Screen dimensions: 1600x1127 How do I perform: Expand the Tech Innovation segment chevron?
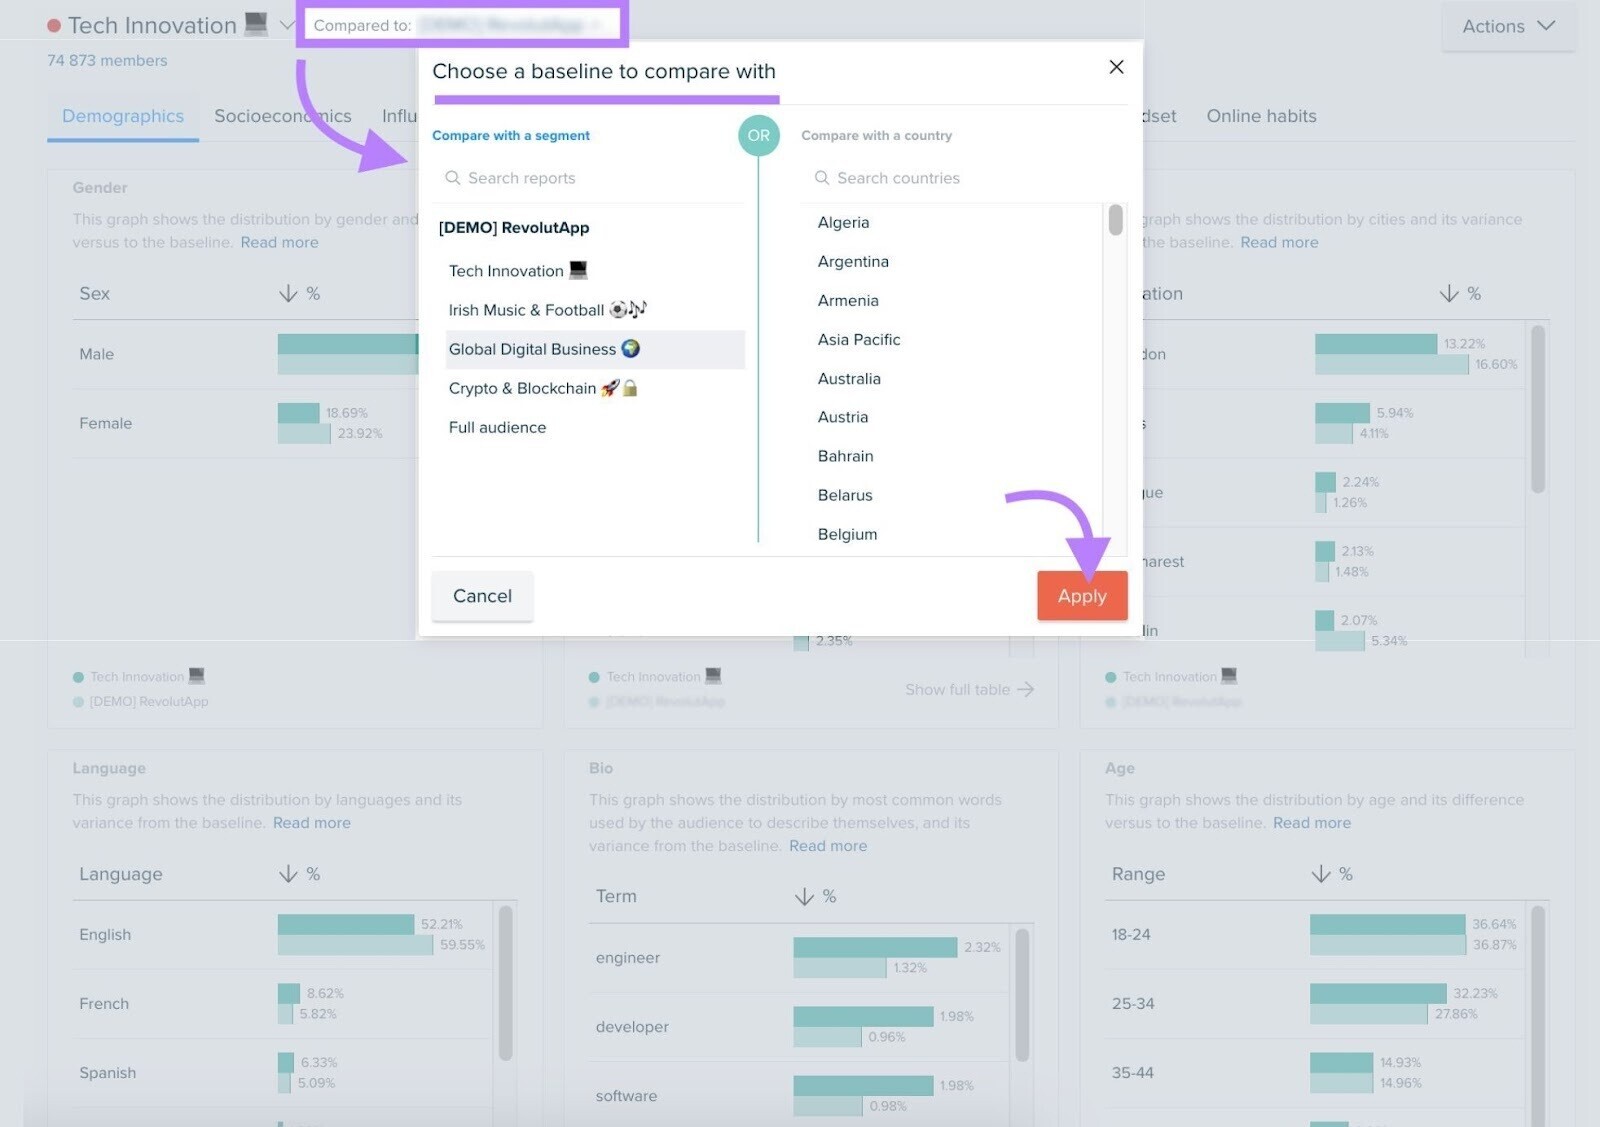287,25
